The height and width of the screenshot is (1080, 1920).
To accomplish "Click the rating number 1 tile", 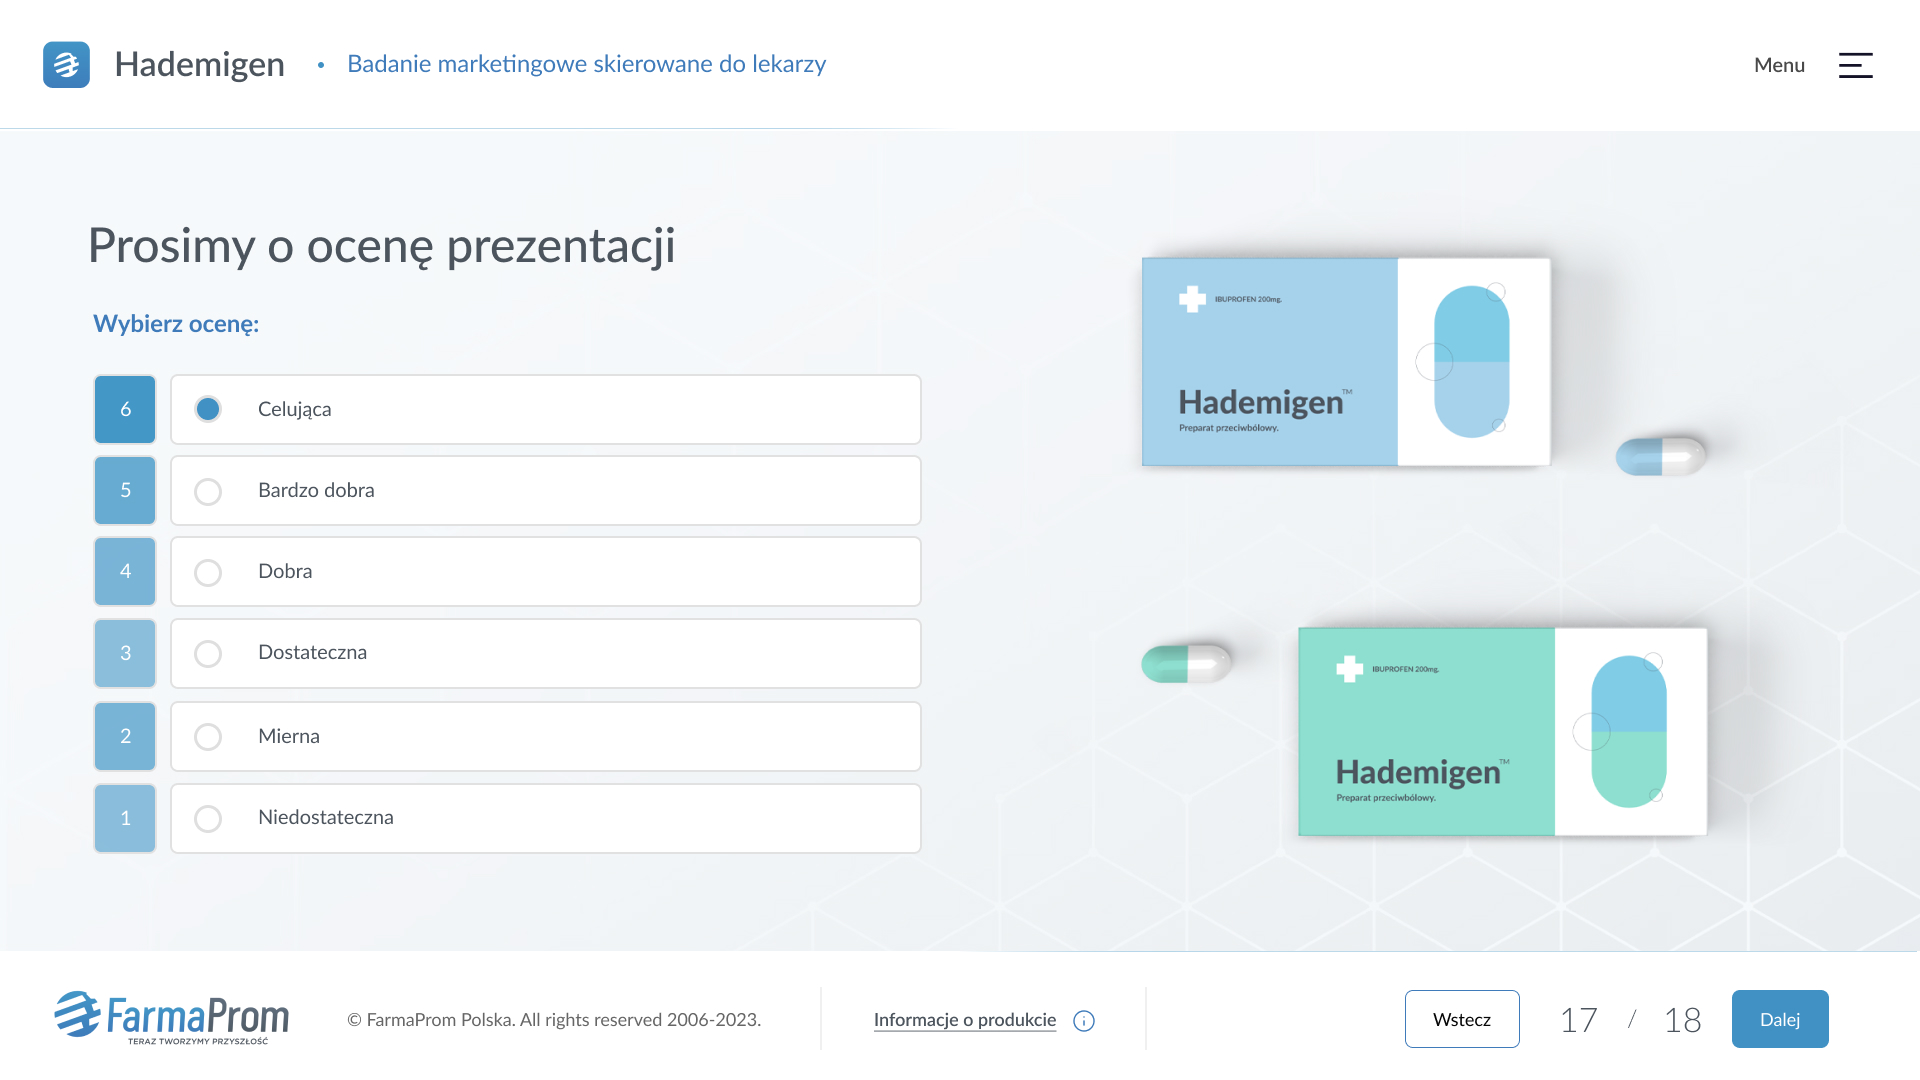I will pos(125,818).
